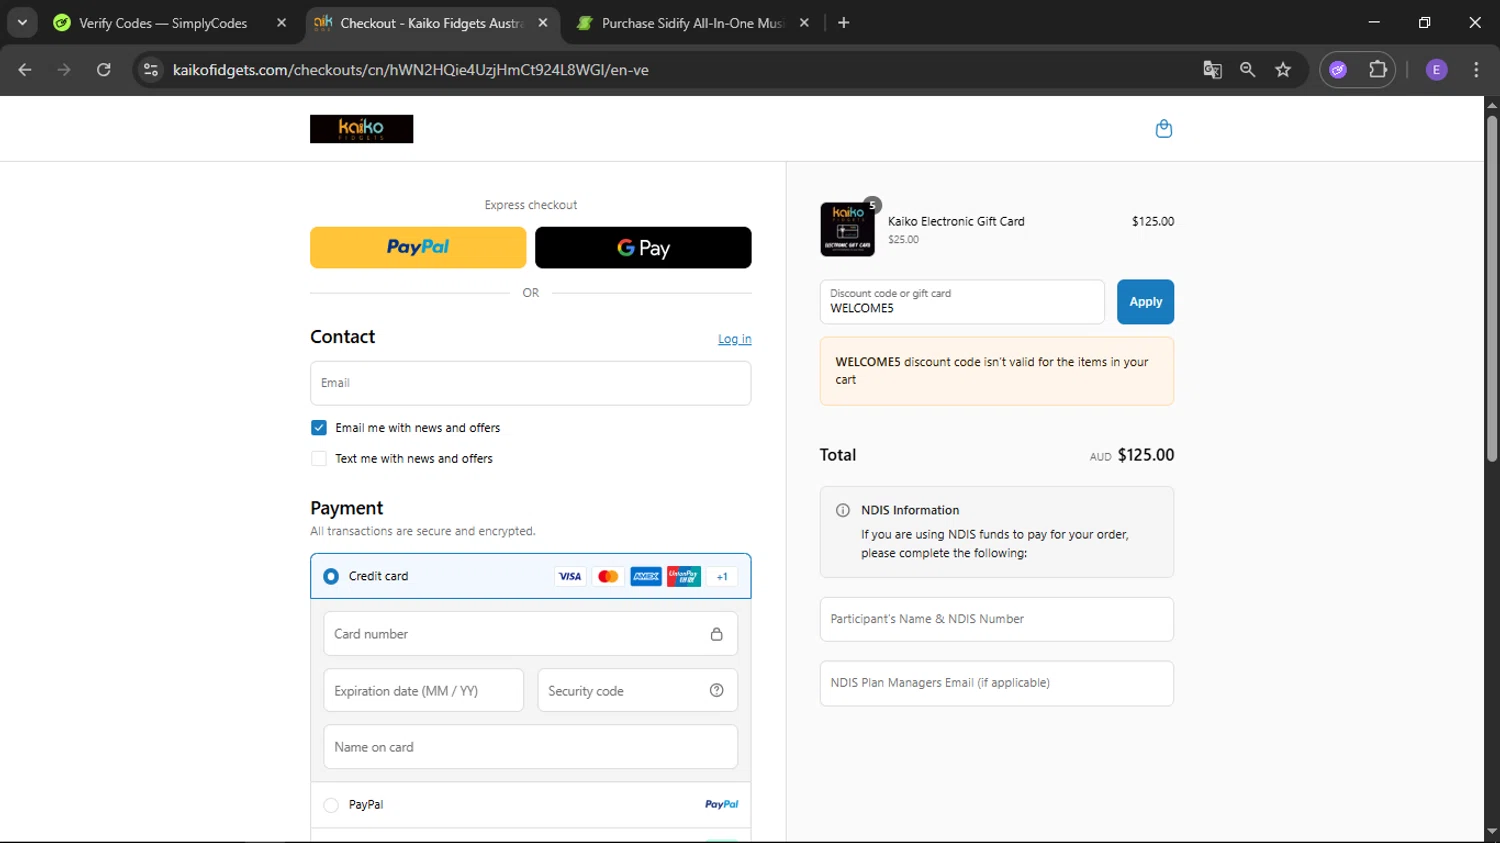
Task: Close the Verify Codes SimplyCodes tab
Action: click(x=281, y=23)
